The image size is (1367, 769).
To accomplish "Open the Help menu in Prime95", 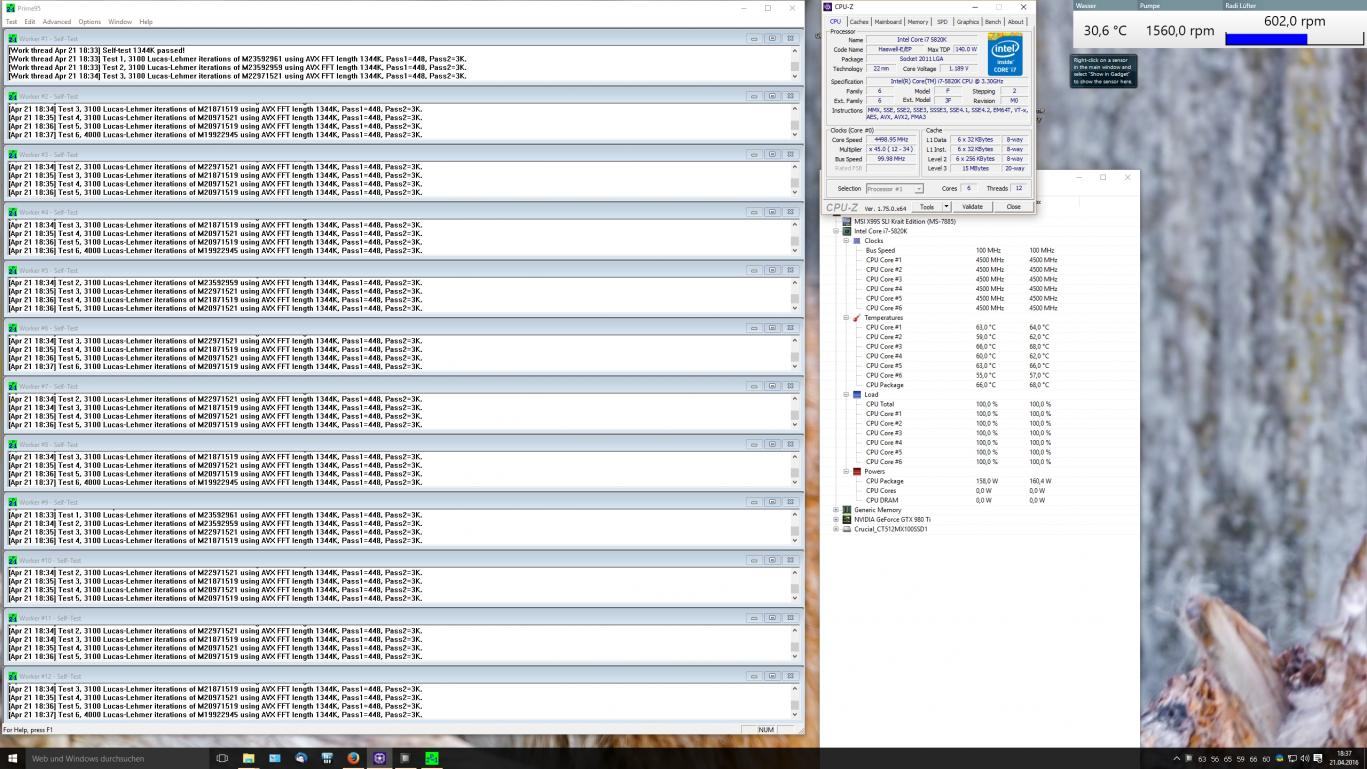I will (146, 21).
